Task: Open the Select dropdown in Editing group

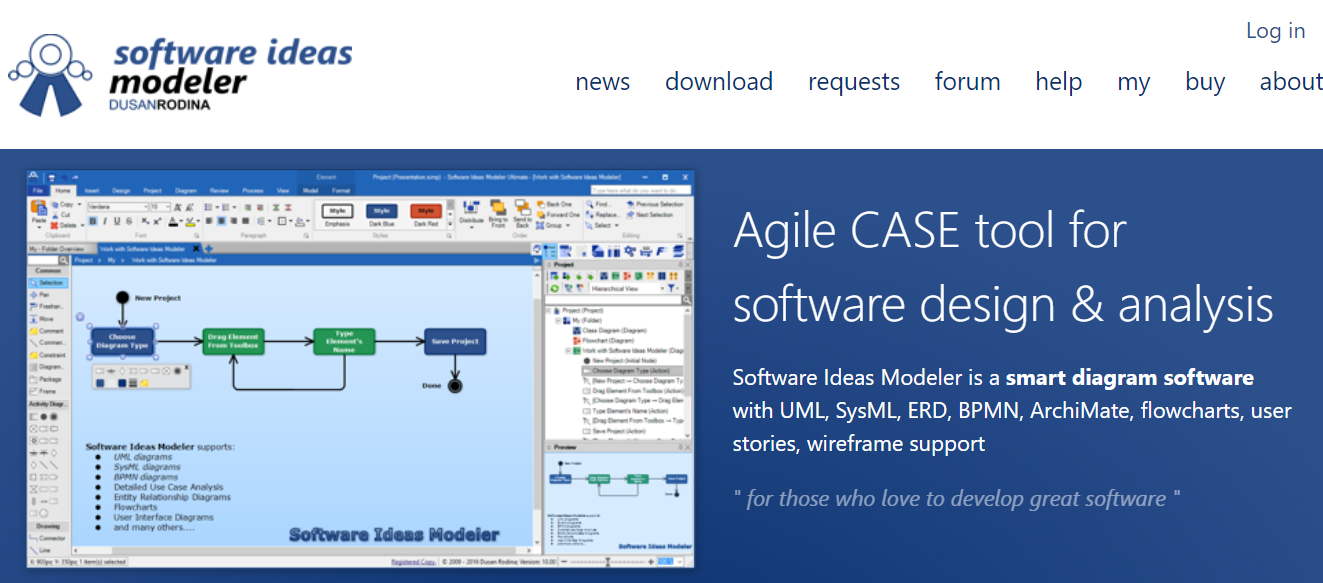Action: pyautogui.click(x=602, y=225)
